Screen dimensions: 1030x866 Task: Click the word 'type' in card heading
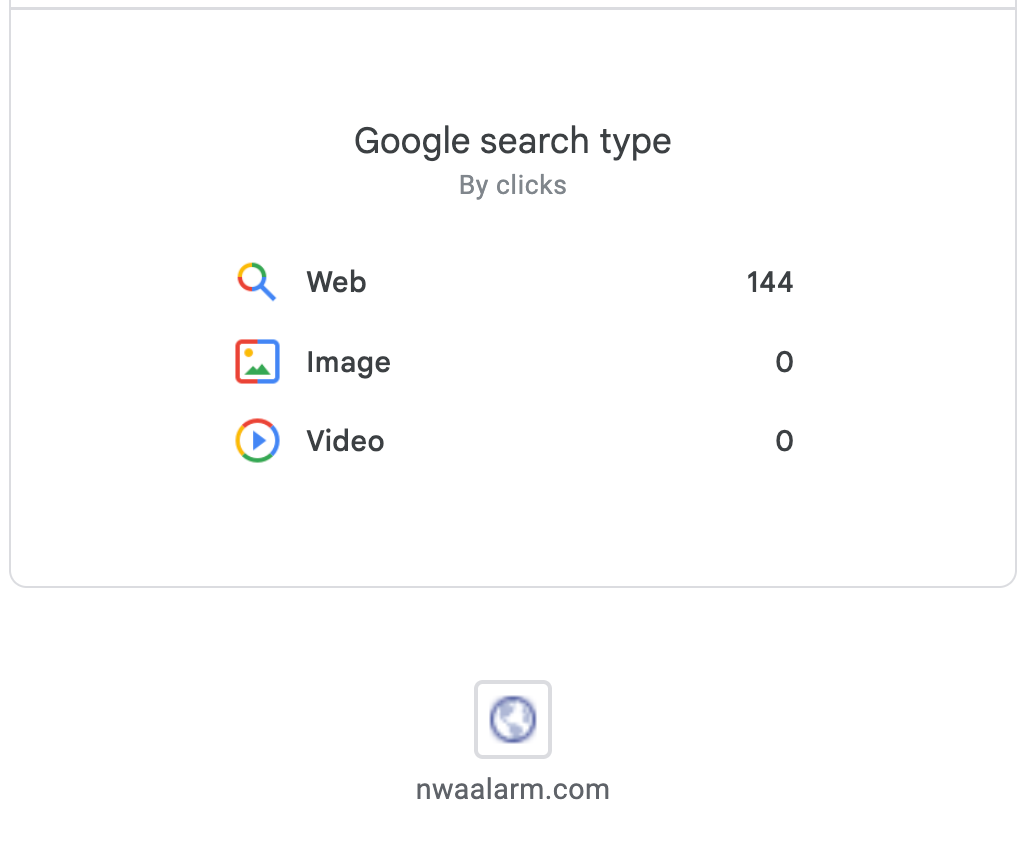click(x=636, y=141)
